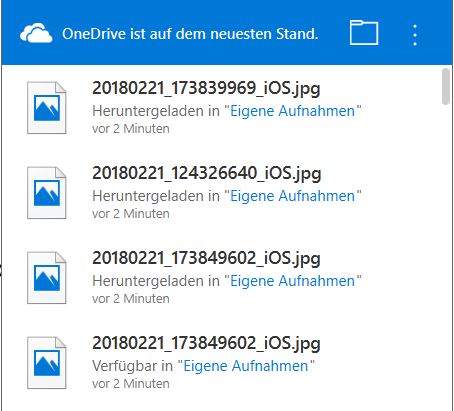This screenshot has height=411, width=454.
Task: Follow Eigene Aufnahmen link under 124326640 file
Action: (292, 196)
